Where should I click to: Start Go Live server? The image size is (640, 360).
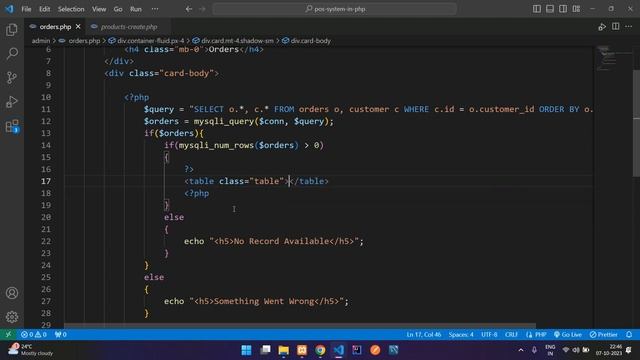click(568, 335)
